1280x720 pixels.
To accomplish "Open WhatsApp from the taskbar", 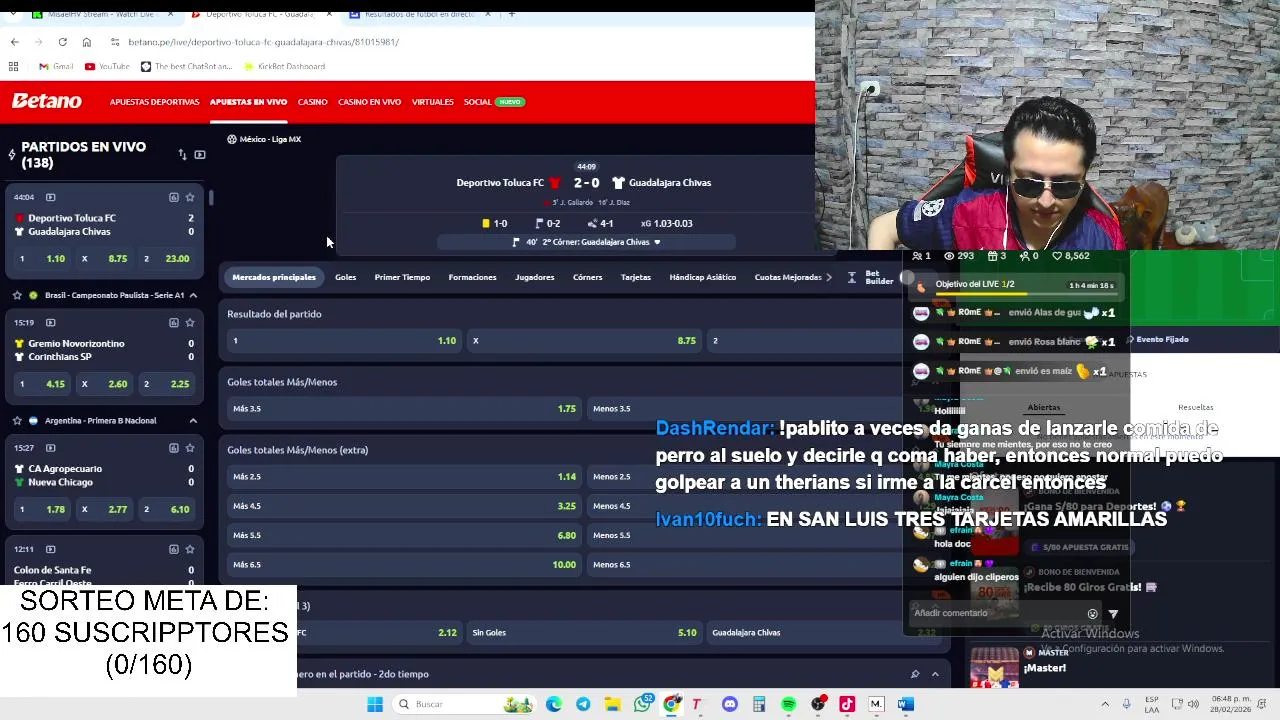I will (643, 704).
